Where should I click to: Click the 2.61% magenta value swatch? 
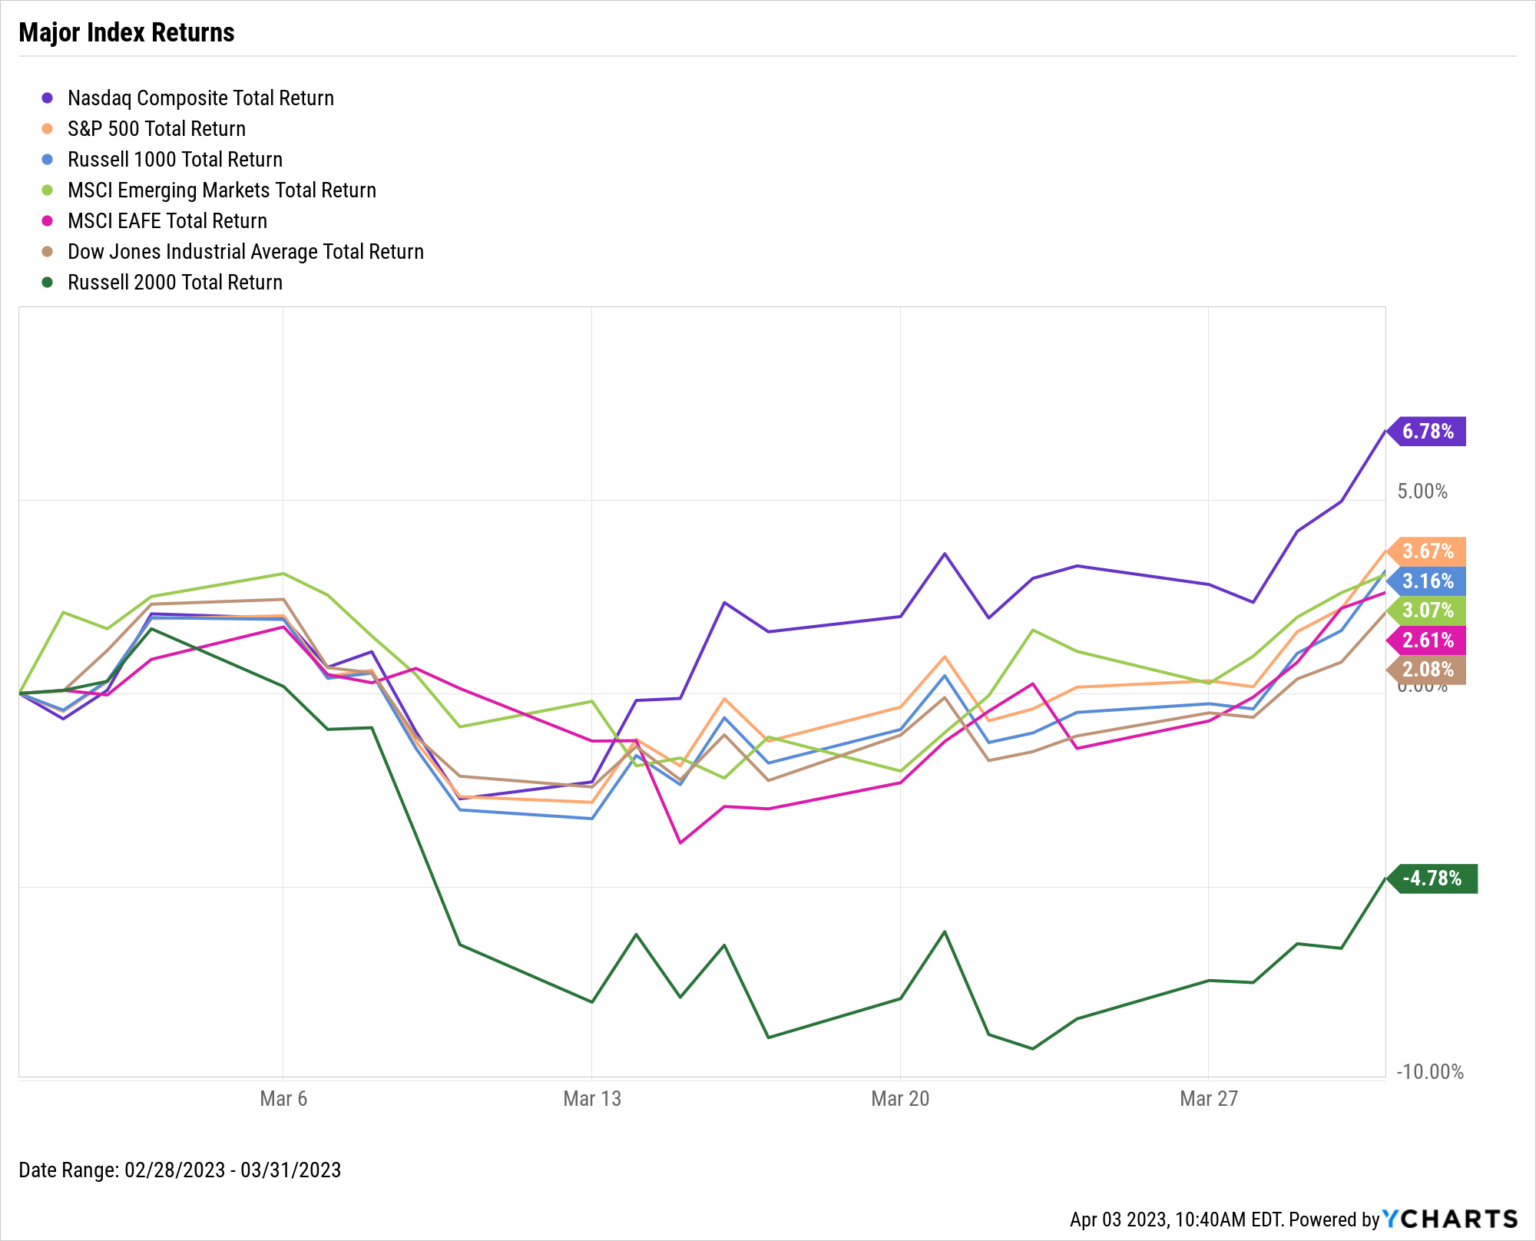click(1428, 640)
